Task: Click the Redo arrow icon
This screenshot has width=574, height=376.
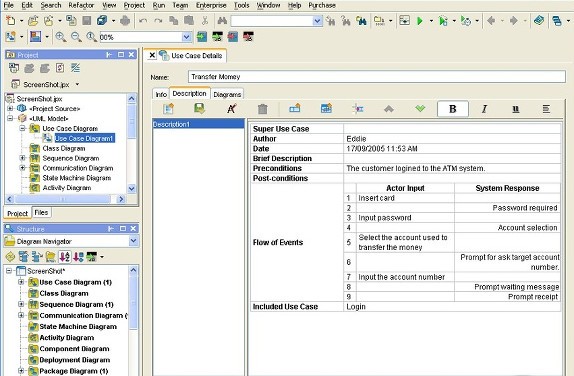Action: tap(158, 21)
